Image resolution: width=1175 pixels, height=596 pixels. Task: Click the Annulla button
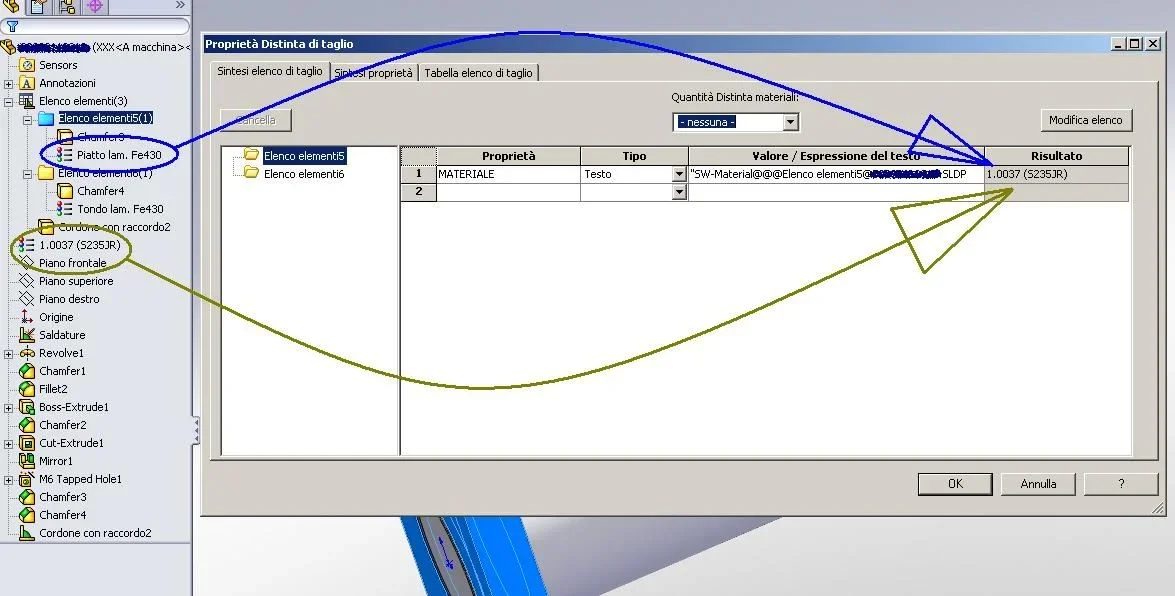tap(1038, 484)
